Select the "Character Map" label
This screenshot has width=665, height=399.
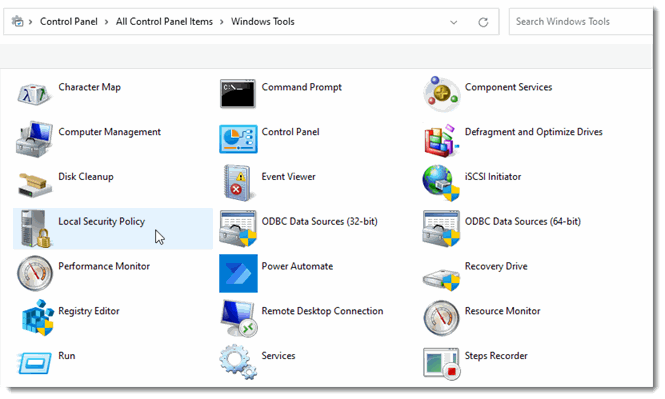[89, 87]
